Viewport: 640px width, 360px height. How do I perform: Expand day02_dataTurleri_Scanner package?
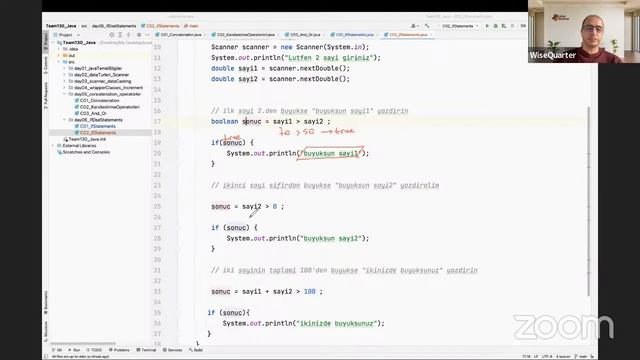pos(64,75)
